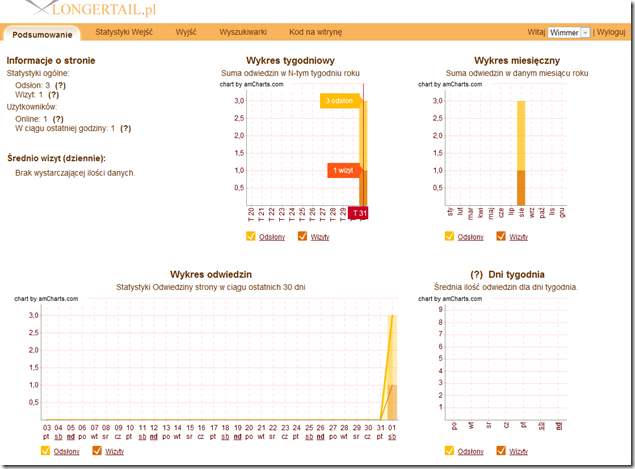Viewport: 635px width, 469px height.
Task: Select the T 31 week marker
Action: click(358, 213)
